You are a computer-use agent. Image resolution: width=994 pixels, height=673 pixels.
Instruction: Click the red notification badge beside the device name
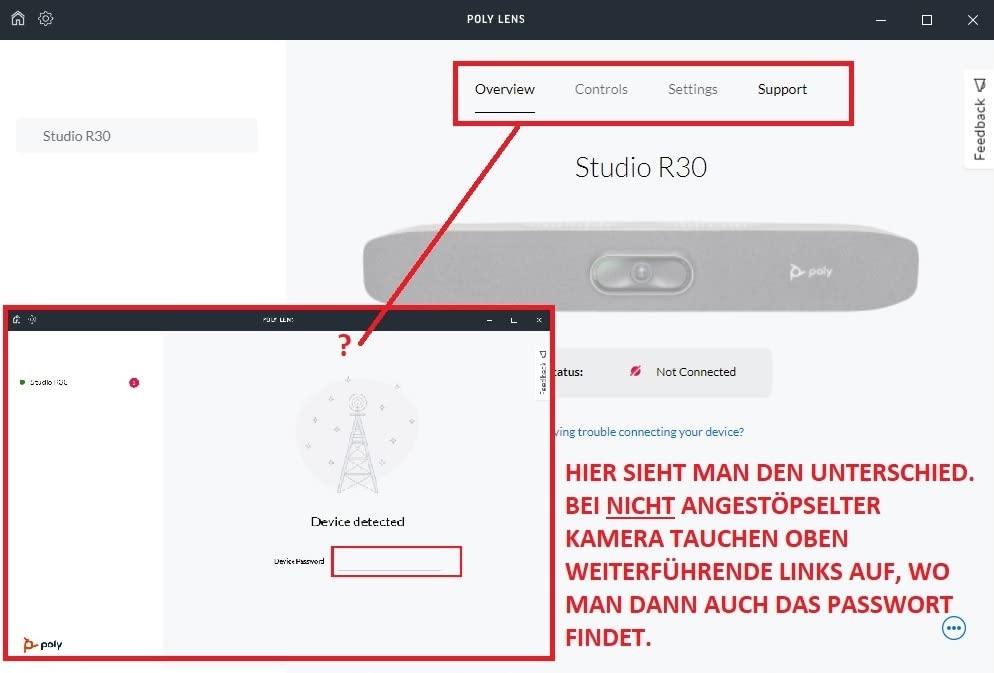tap(134, 382)
